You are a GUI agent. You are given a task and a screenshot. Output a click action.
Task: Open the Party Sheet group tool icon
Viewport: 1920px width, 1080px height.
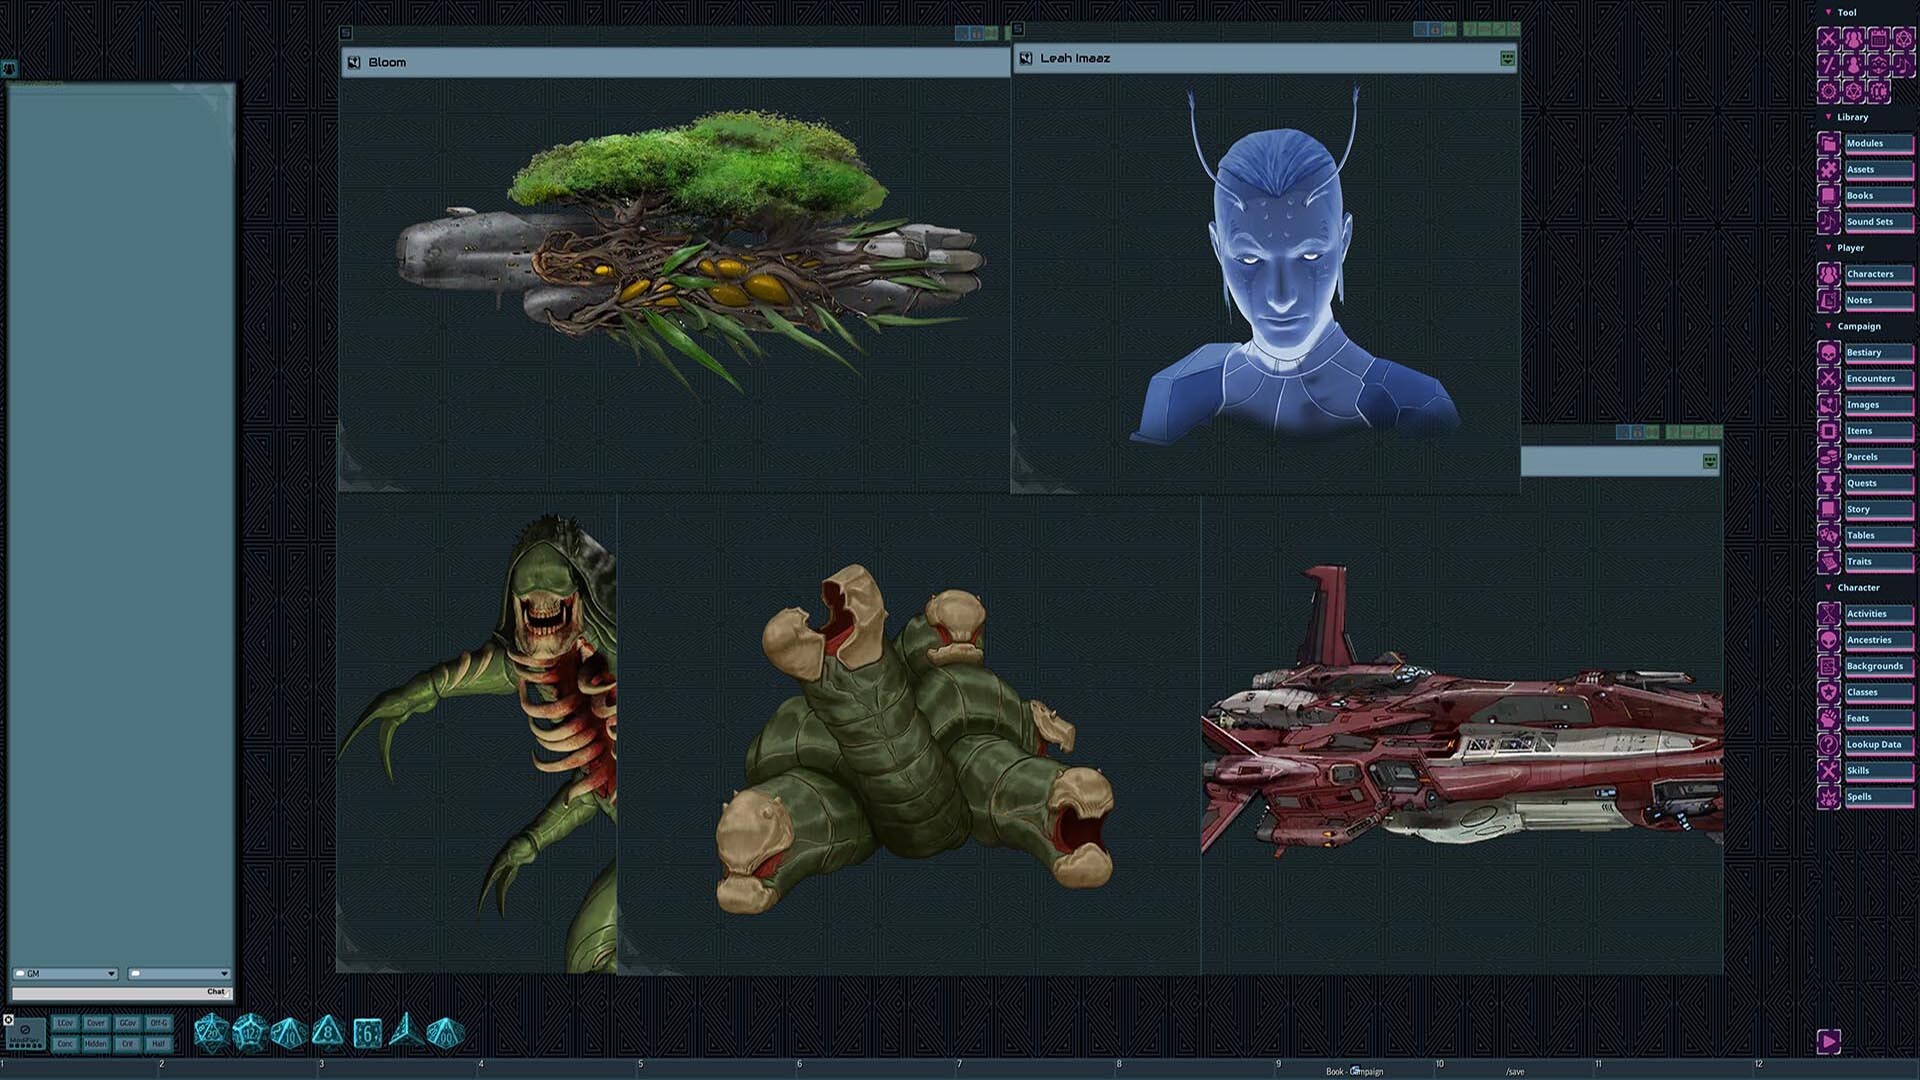click(1852, 38)
